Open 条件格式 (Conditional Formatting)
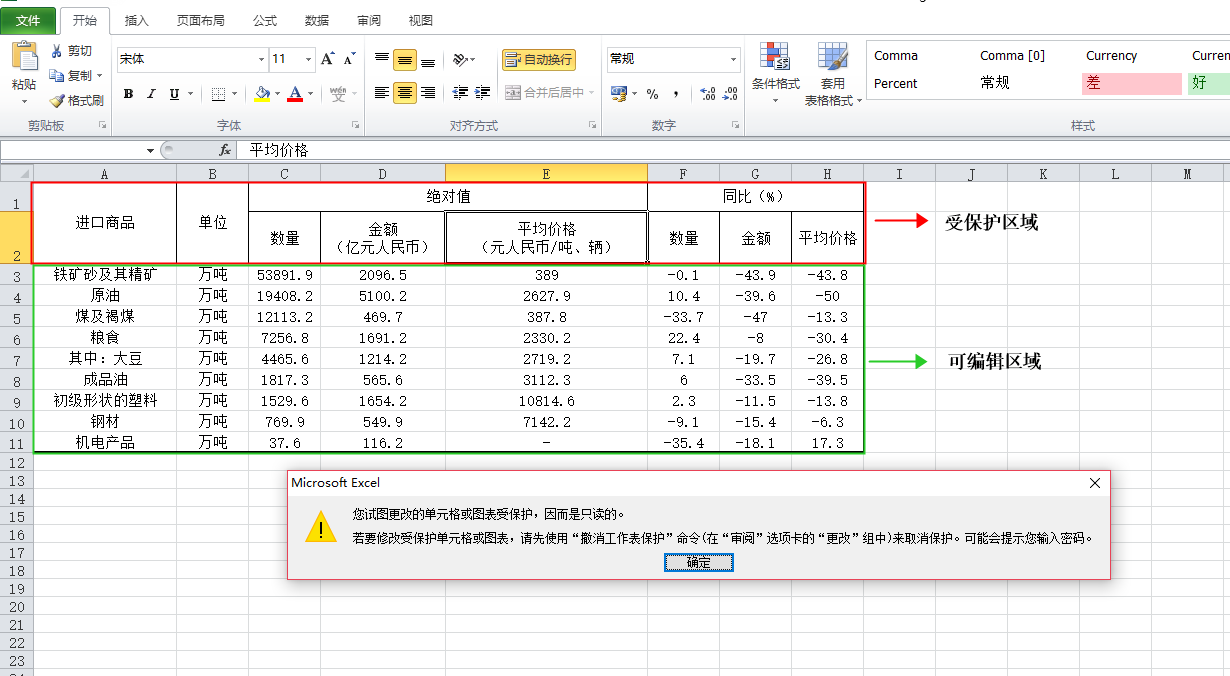This screenshot has width=1230, height=676. click(x=776, y=70)
